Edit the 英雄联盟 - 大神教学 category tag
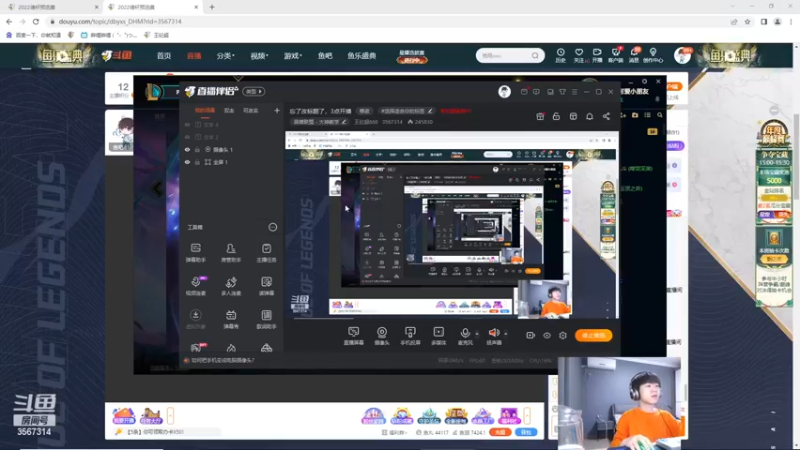 [320, 122]
